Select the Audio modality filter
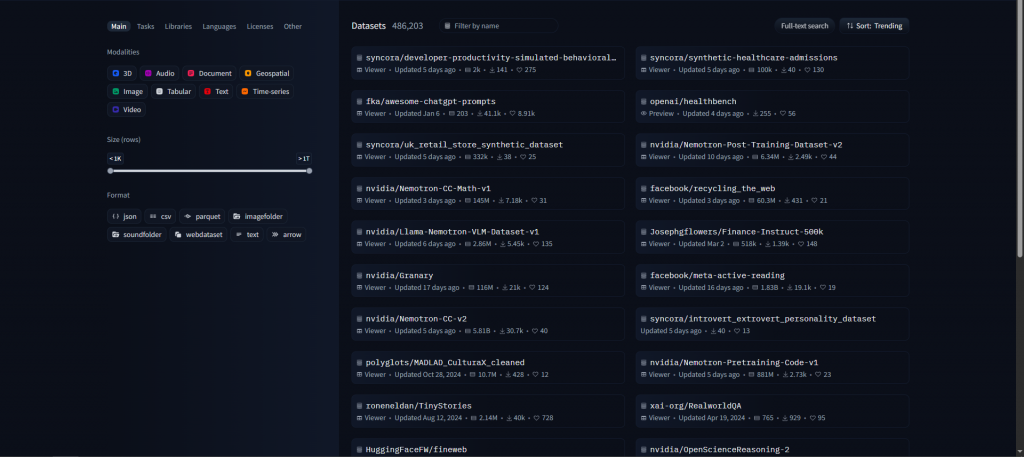 [x=159, y=74]
